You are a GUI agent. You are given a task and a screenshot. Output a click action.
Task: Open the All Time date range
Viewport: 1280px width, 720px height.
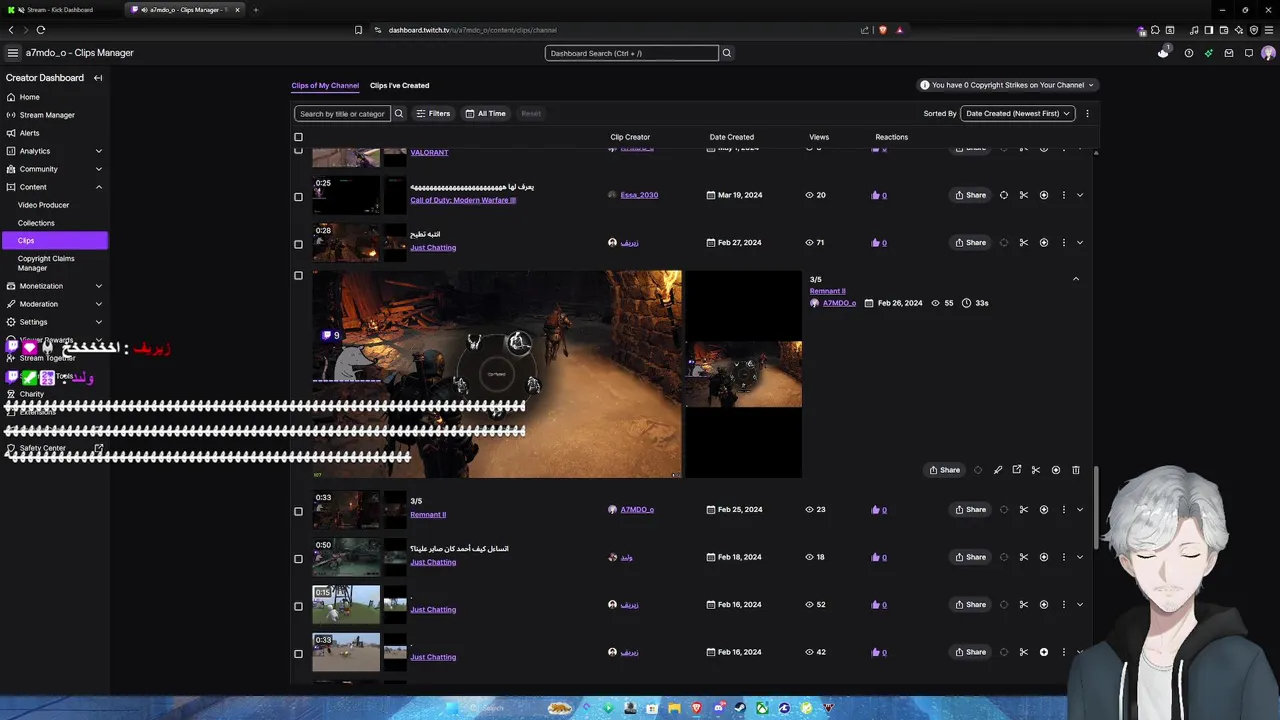pyautogui.click(x=486, y=114)
